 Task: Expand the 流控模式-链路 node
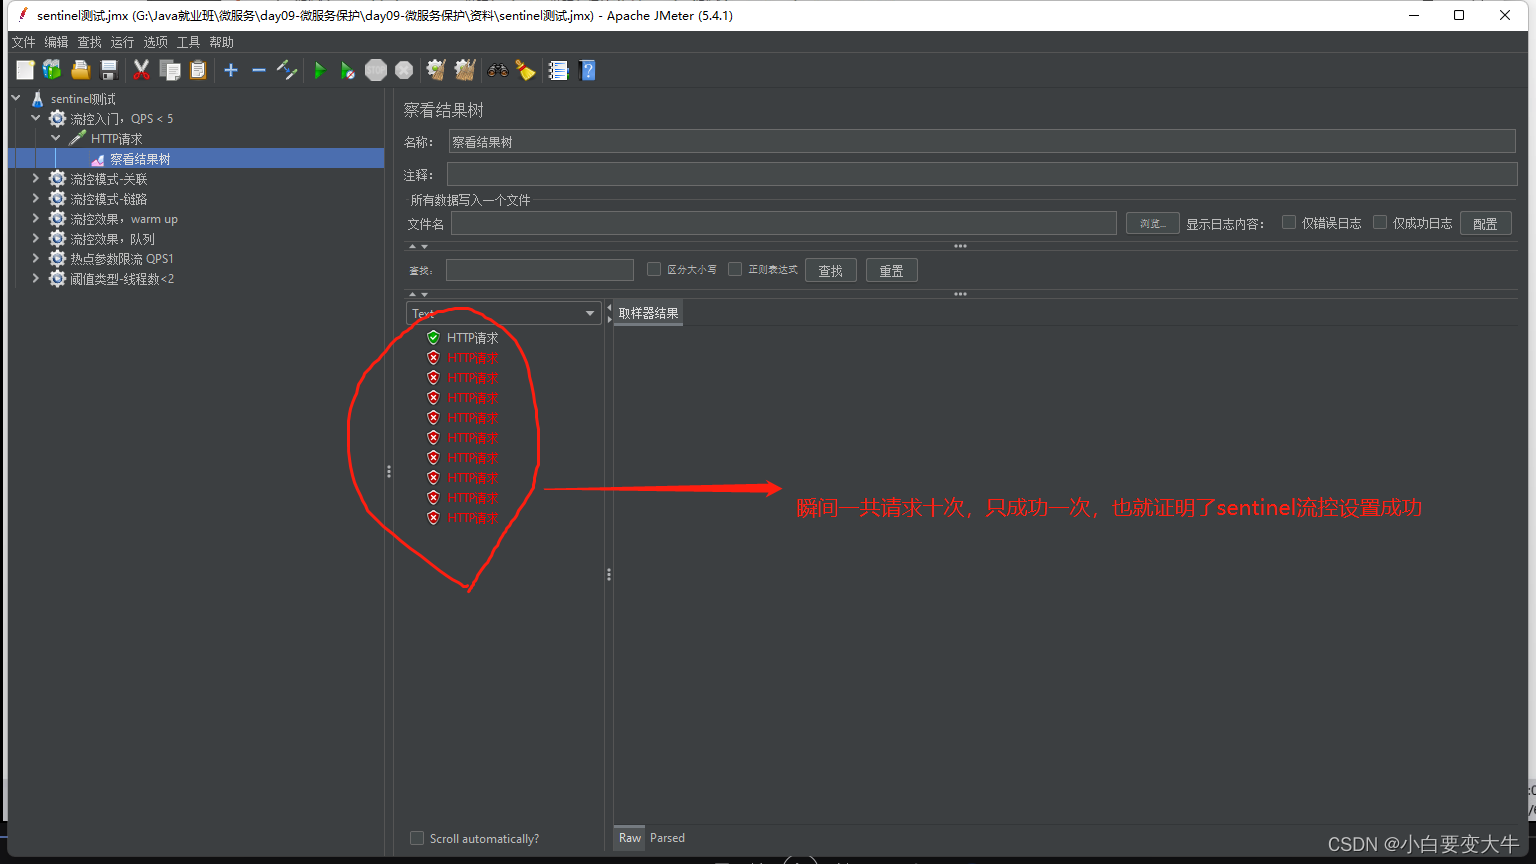[x=36, y=198]
